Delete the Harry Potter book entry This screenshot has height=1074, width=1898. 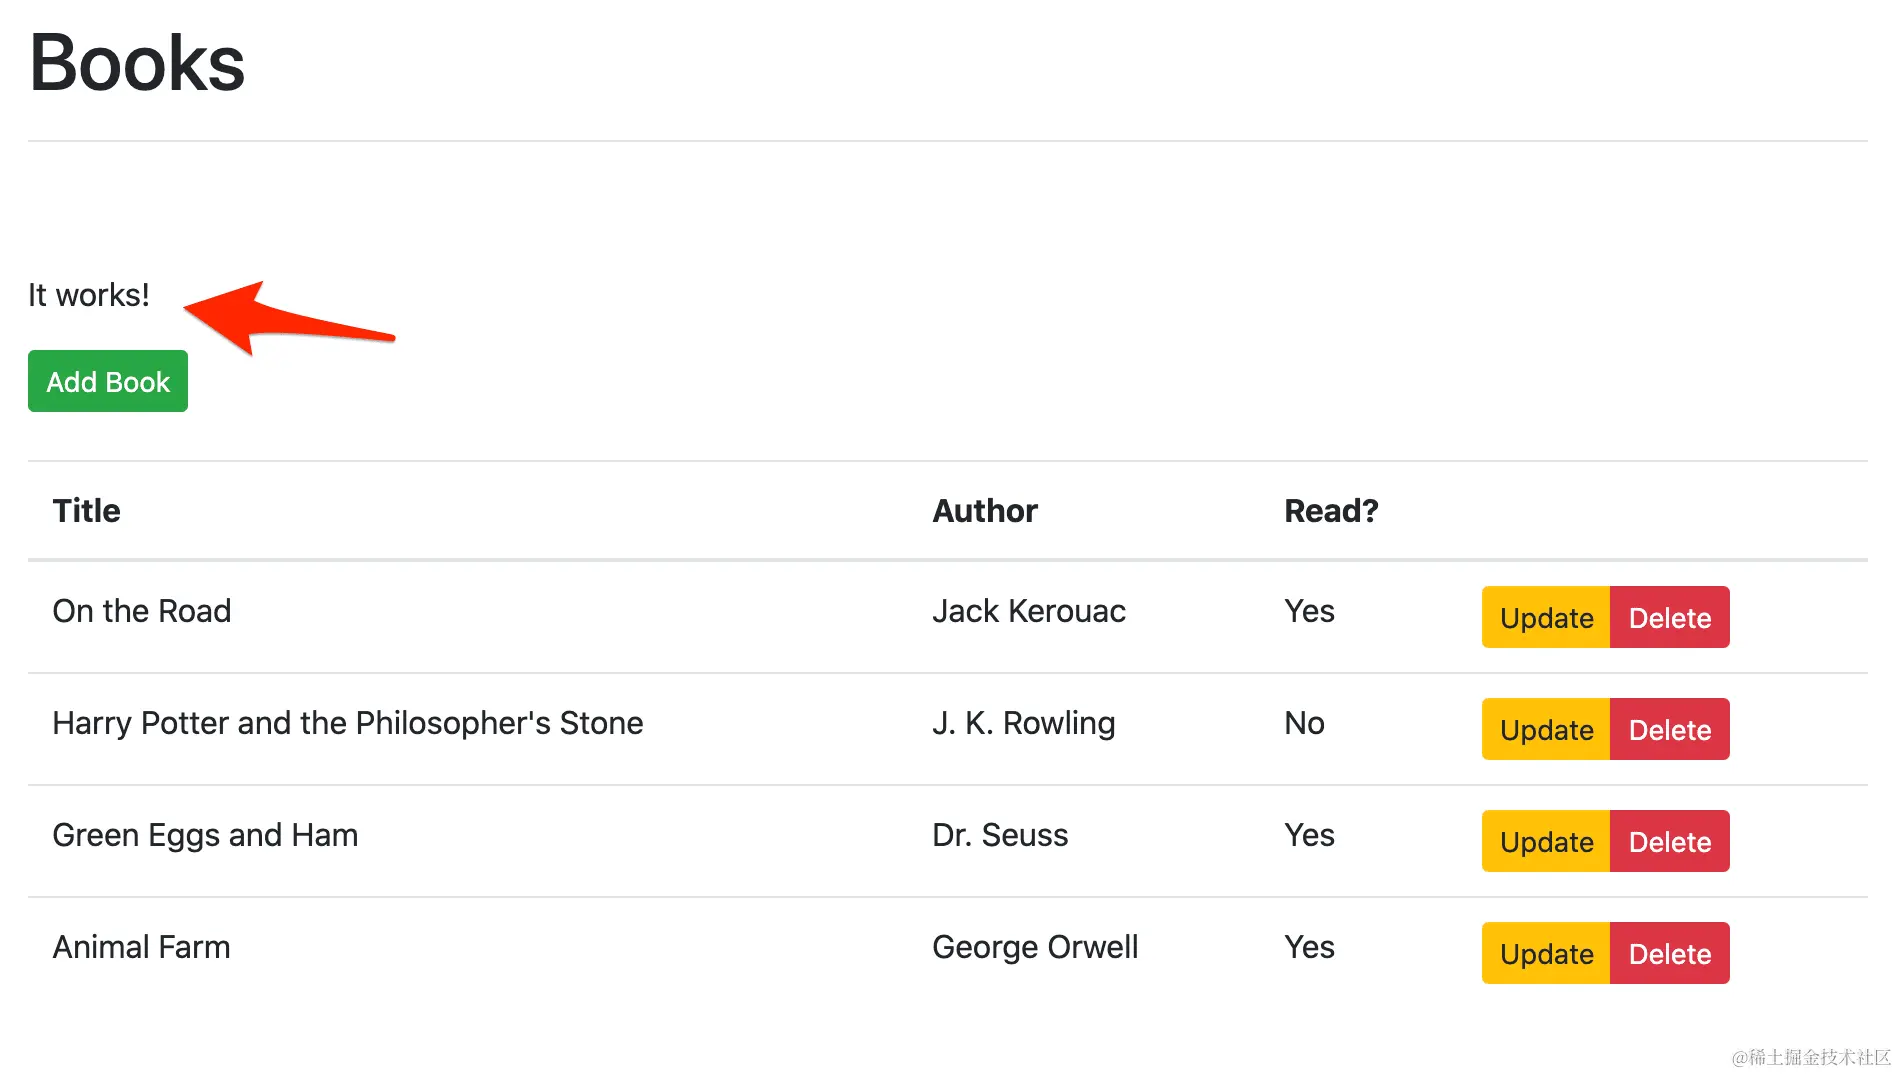click(x=1669, y=730)
